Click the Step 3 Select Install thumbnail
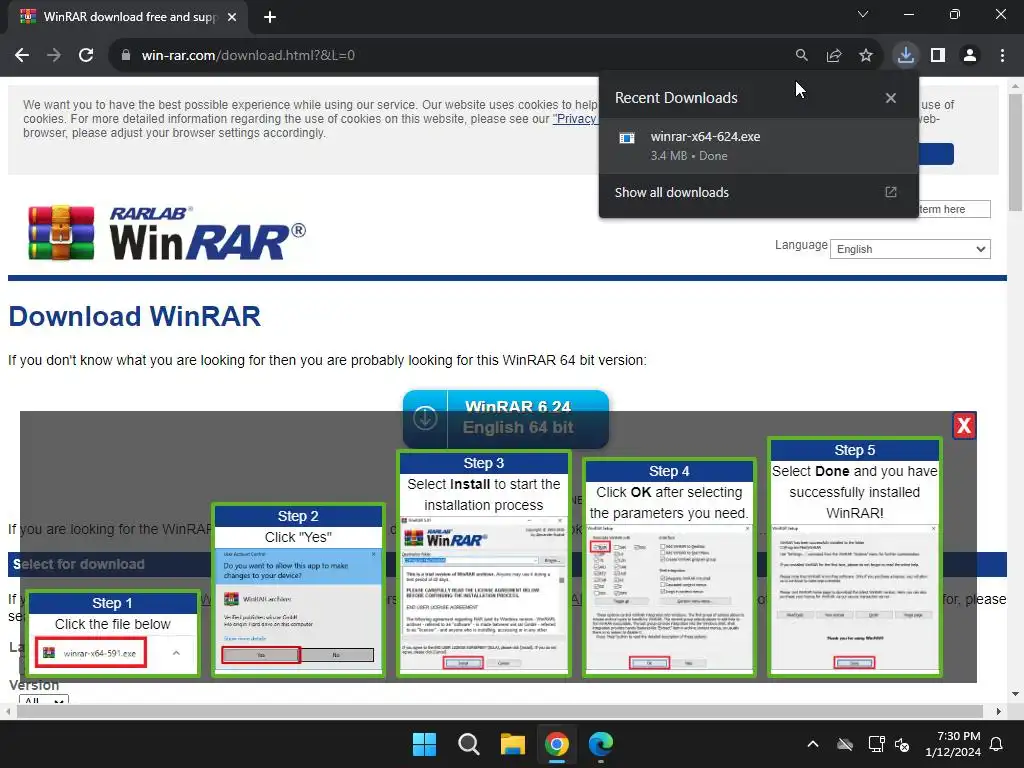This screenshot has width=1024, height=768. point(483,564)
